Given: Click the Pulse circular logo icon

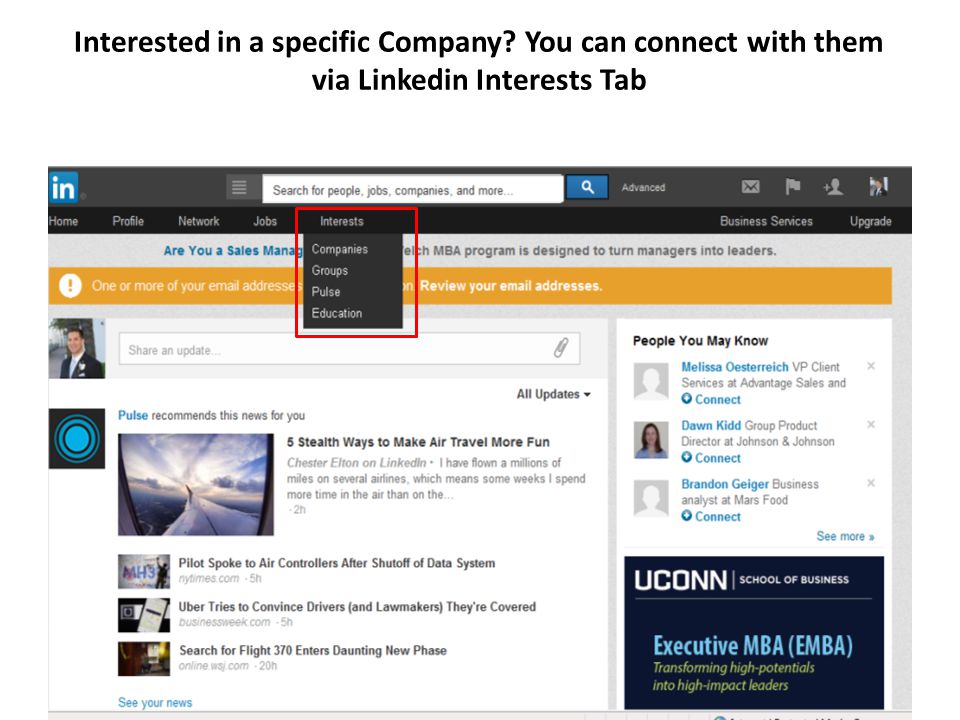Looking at the screenshot, I should [x=77, y=439].
